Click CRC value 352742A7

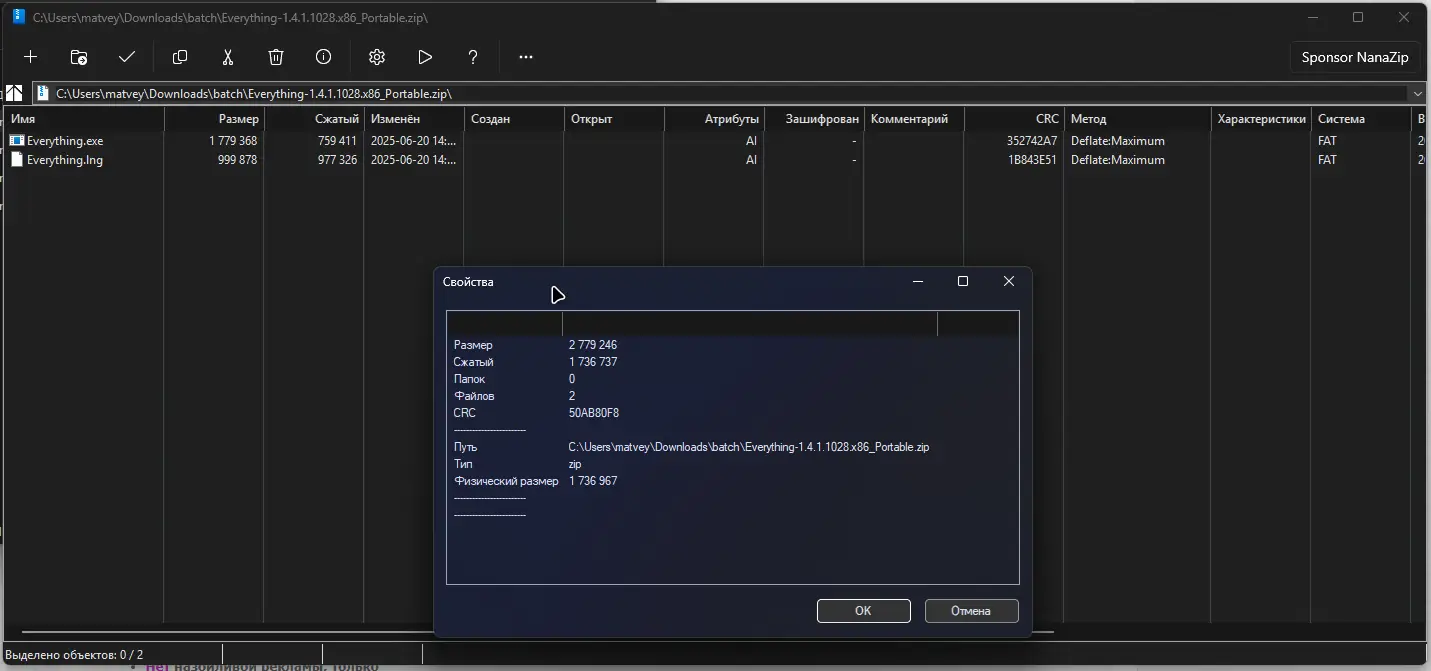click(x=1031, y=141)
